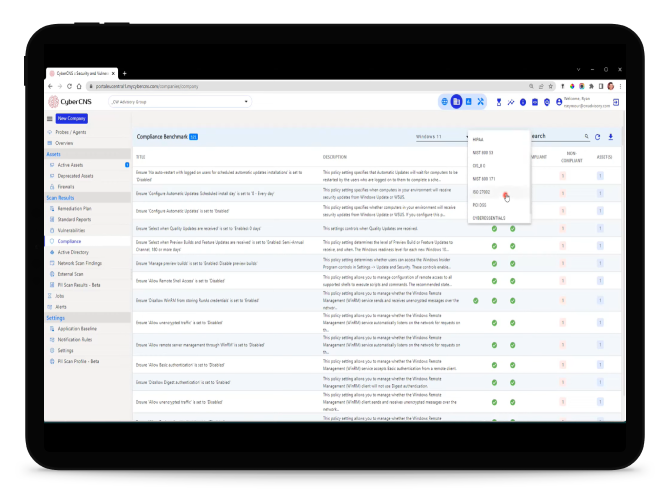This screenshot has width=670, height=494.
Task: Open Notification Rules under Settings
Action: [x=76, y=340]
